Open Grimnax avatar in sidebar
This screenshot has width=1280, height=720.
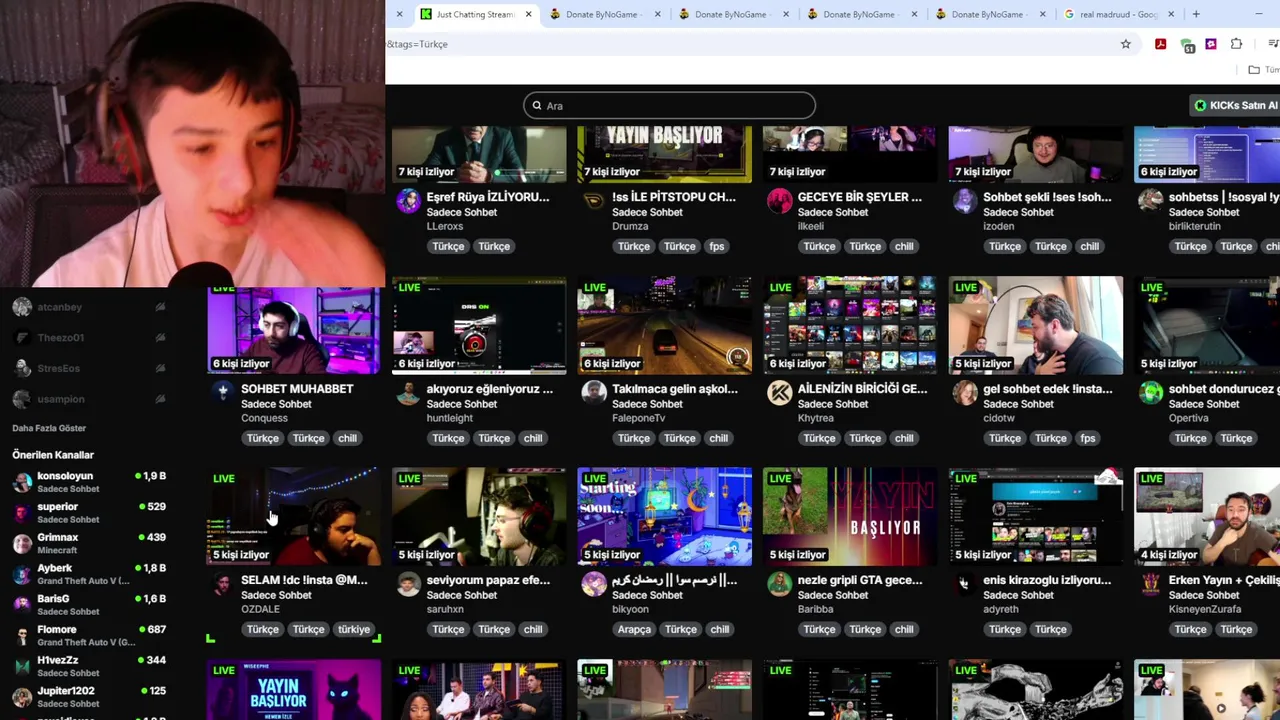[22, 543]
